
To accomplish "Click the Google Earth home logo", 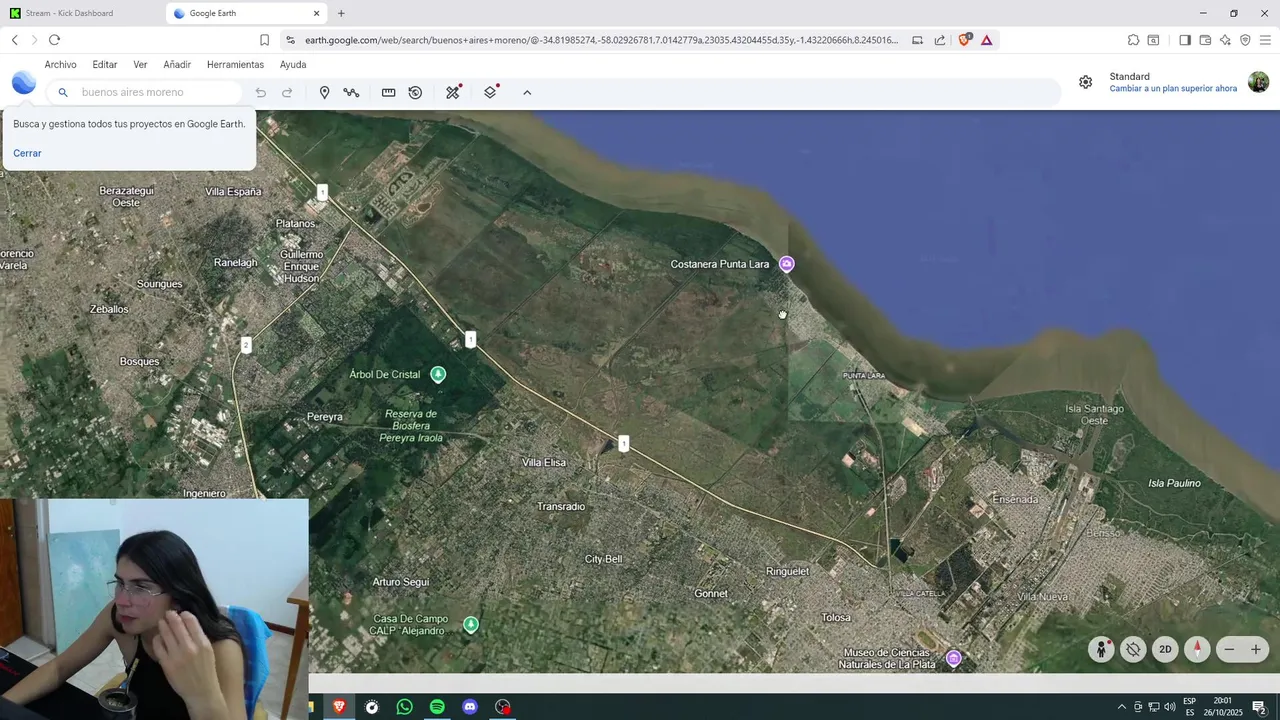I will pos(24,83).
